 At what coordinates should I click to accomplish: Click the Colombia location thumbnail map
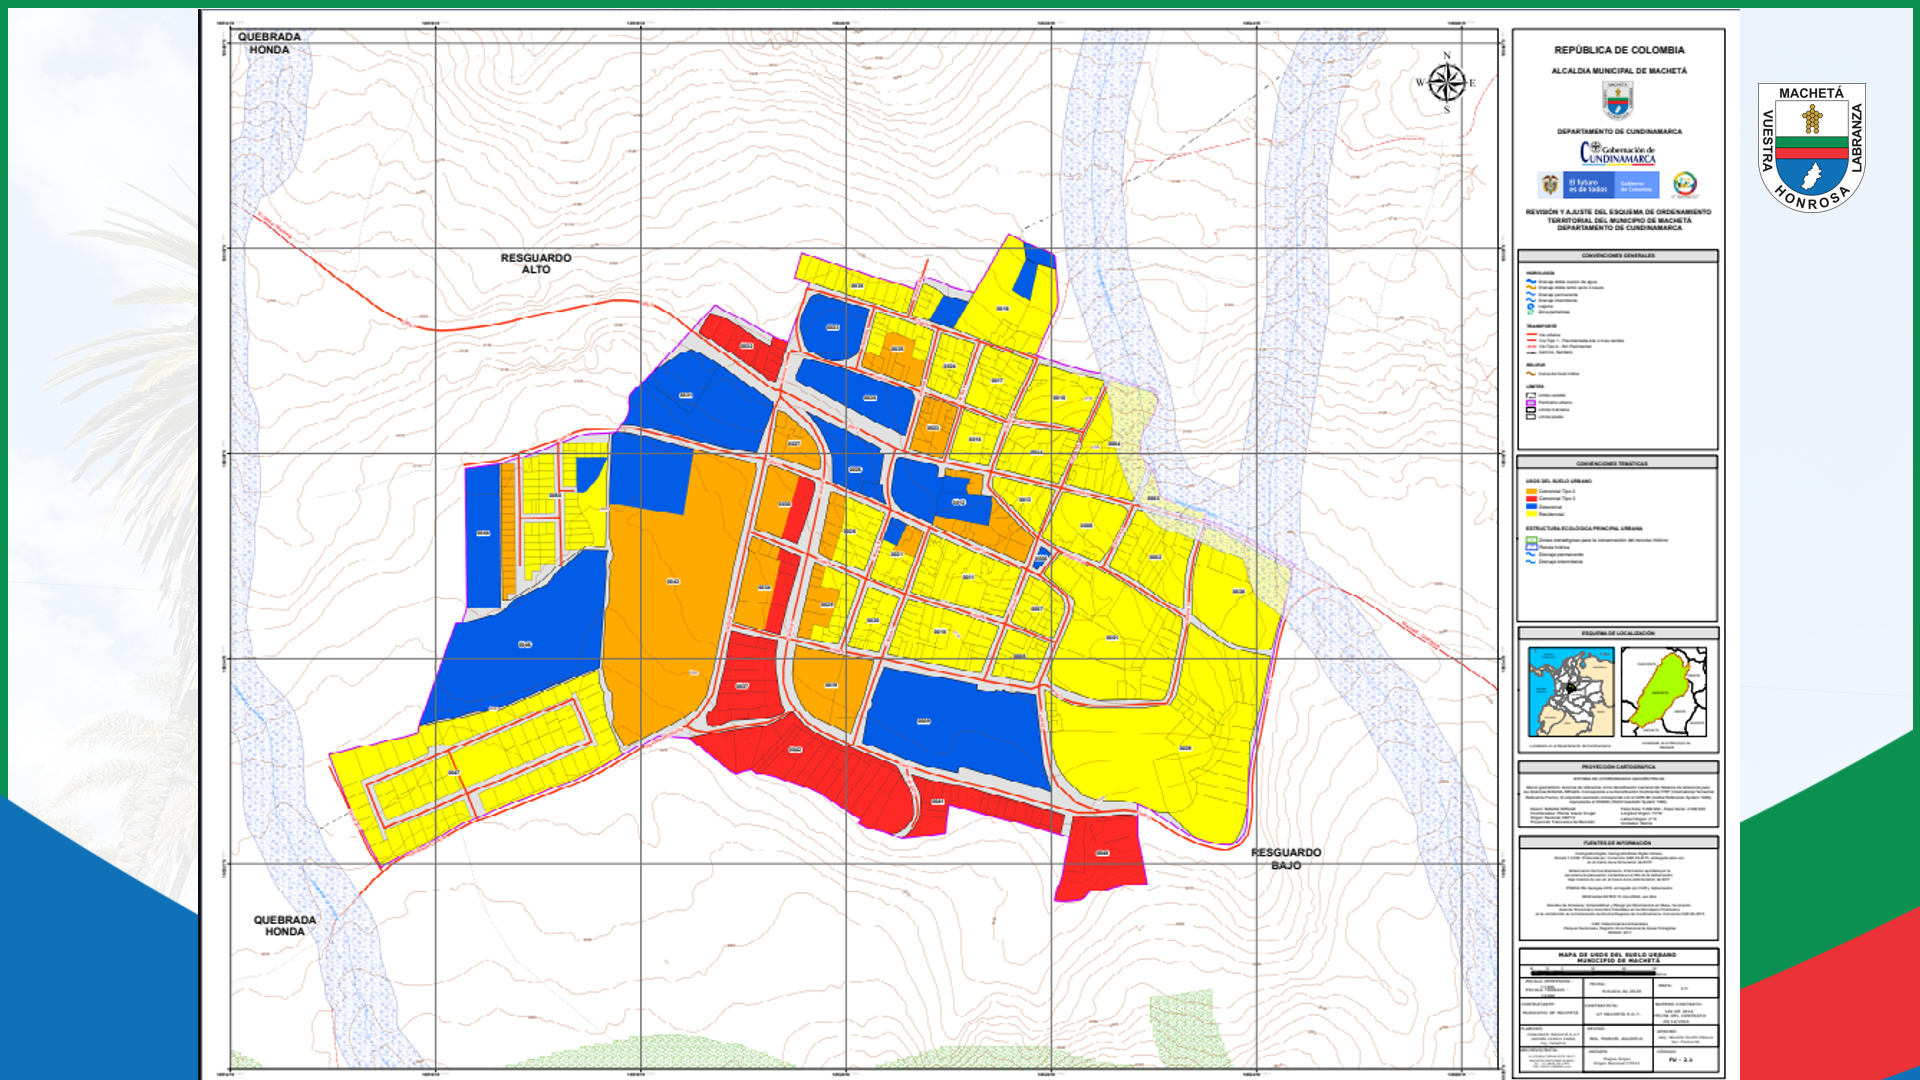[x=1571, y=692]
